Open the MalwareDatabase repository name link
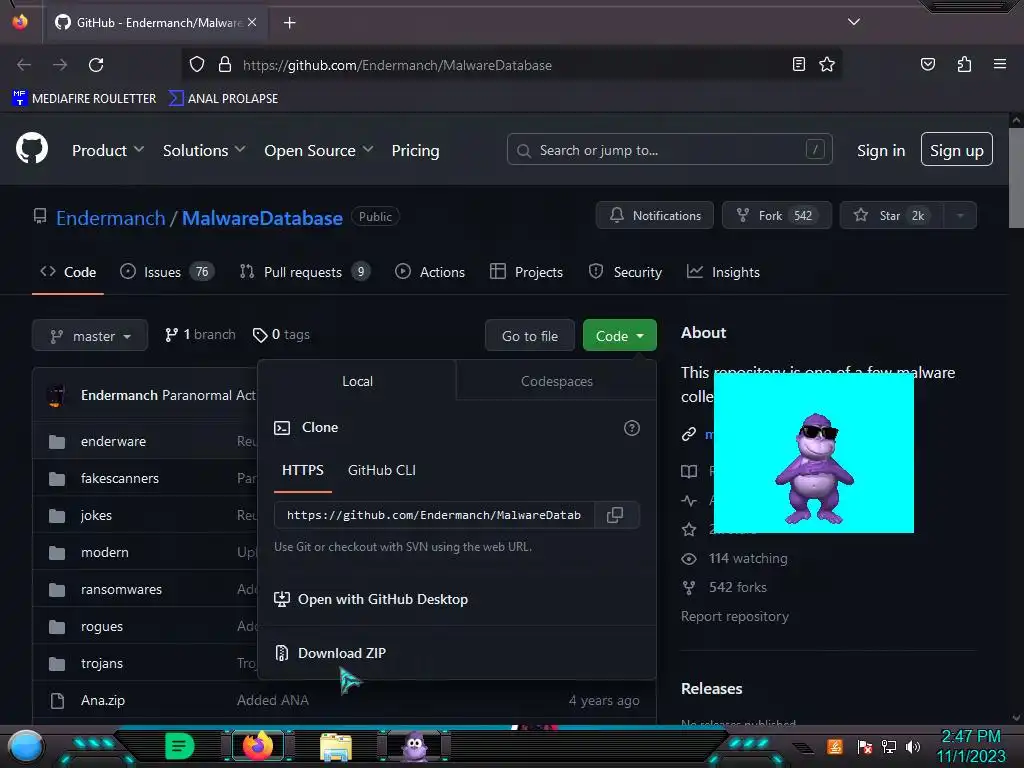The image size is (1024, 768). pyautogui.click(x=262, y=217)
